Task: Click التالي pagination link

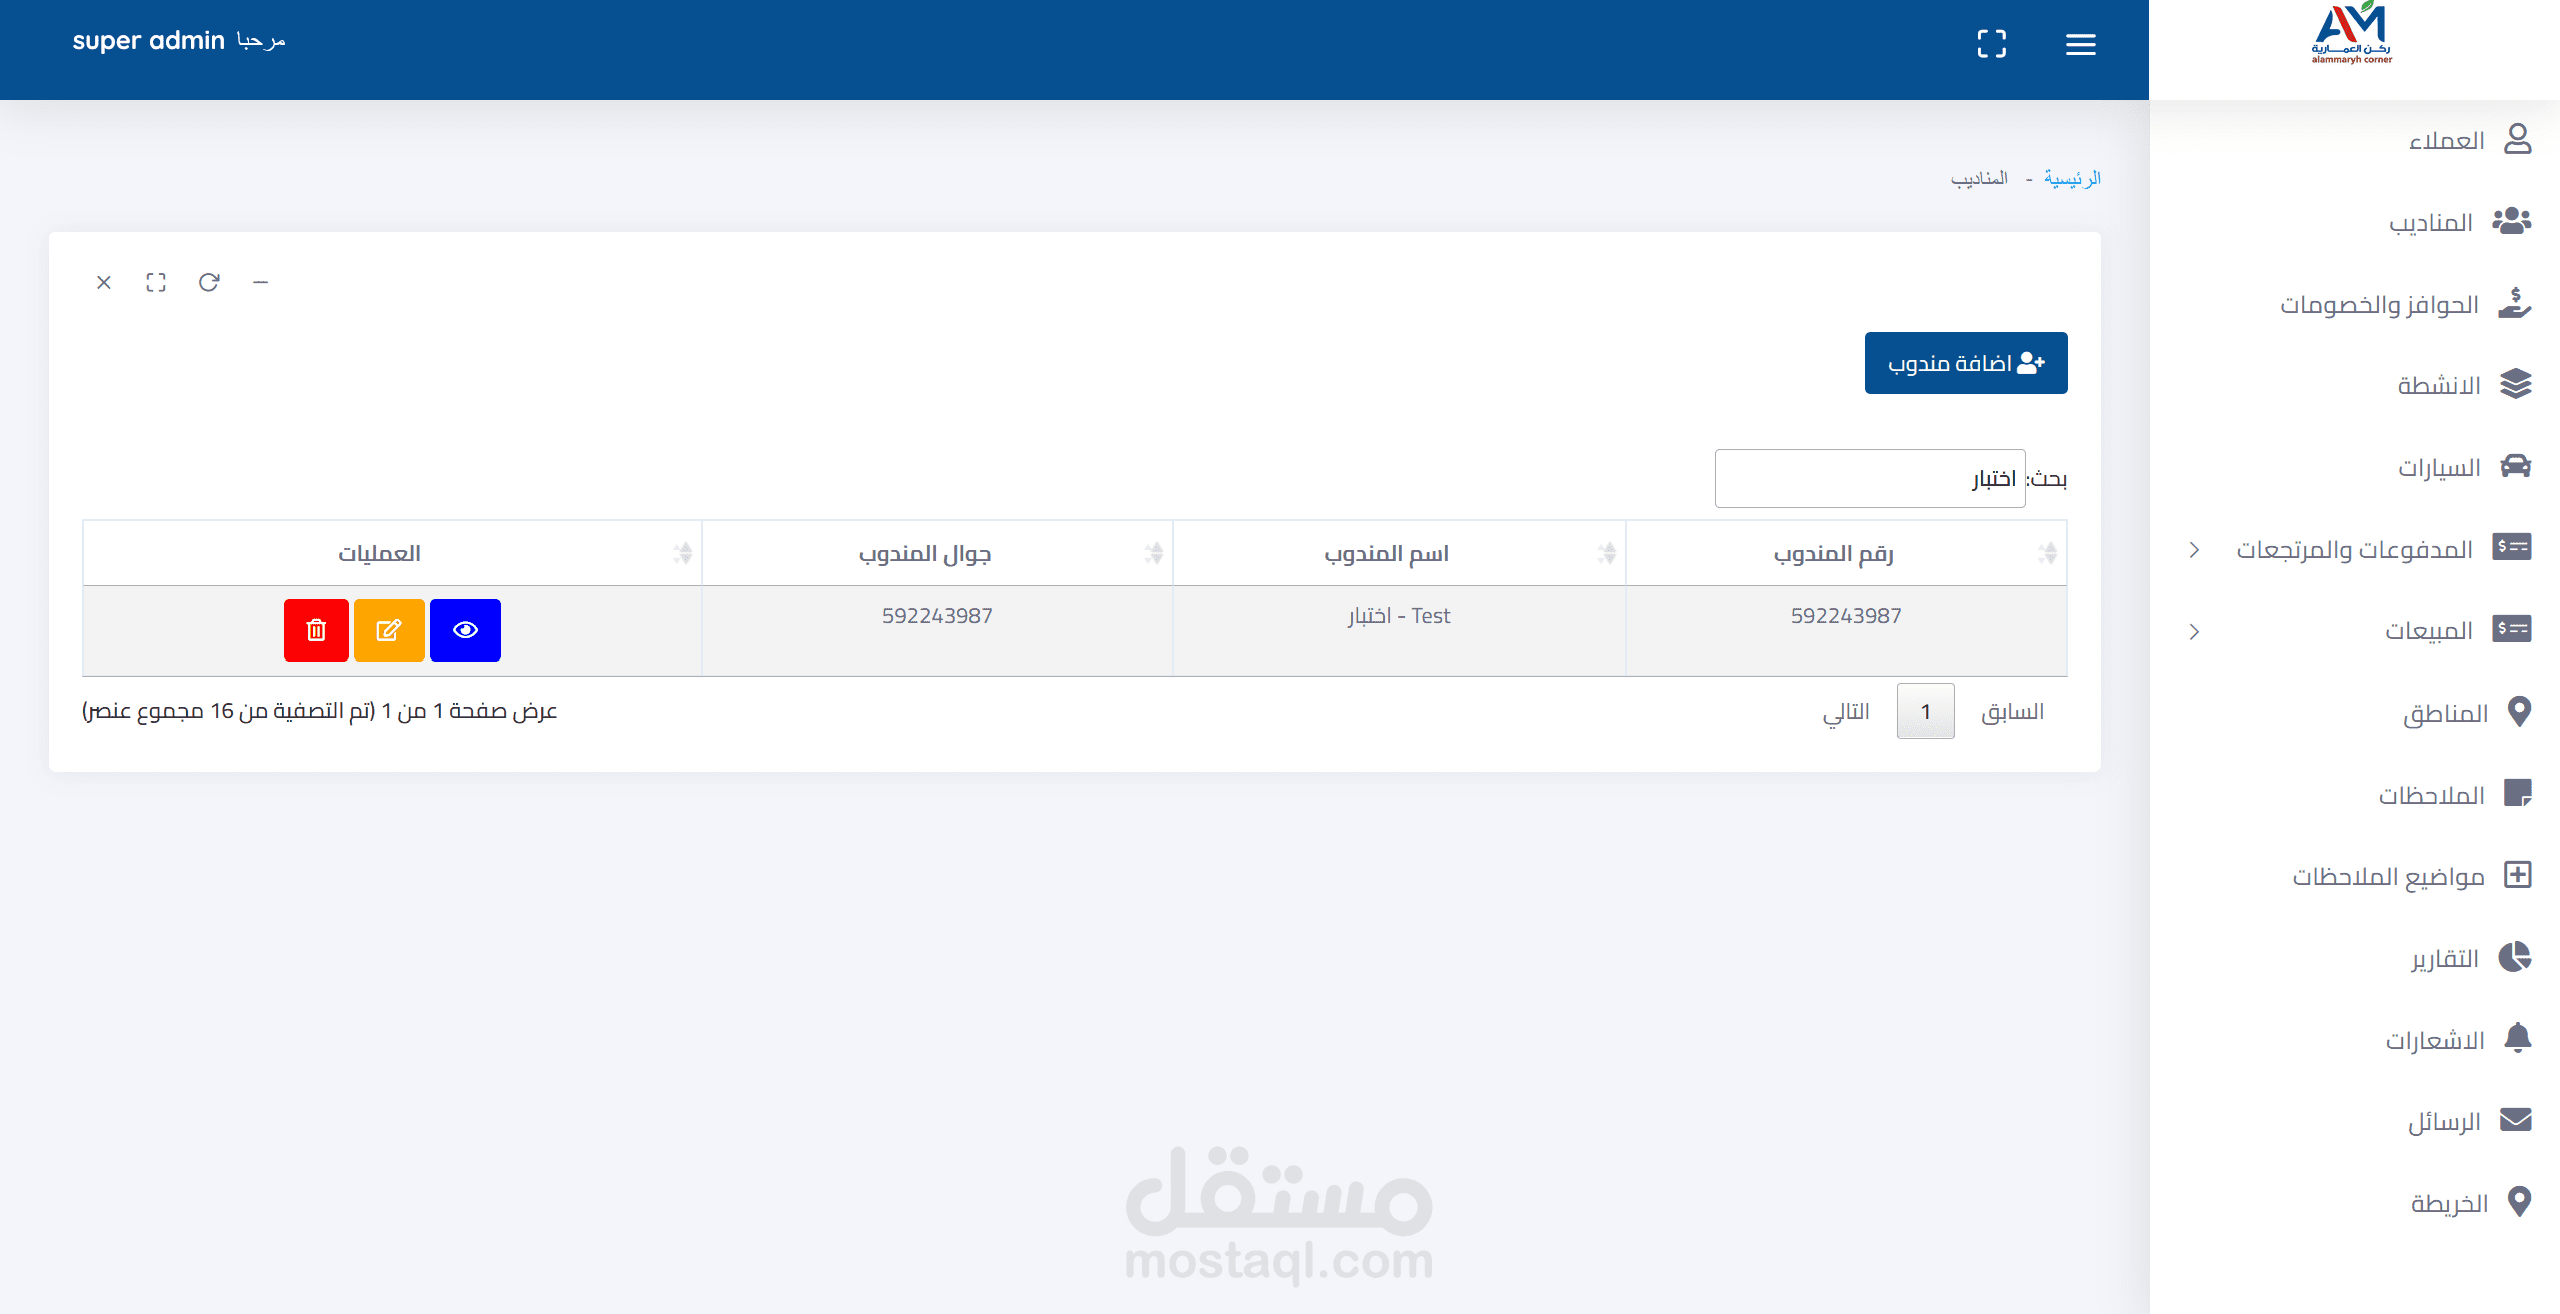Action: point(1845,711)
